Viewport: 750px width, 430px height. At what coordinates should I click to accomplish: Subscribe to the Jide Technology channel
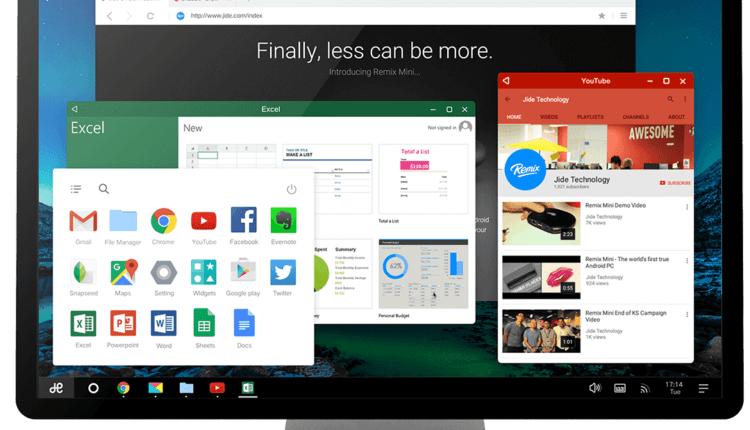(675, 183)
